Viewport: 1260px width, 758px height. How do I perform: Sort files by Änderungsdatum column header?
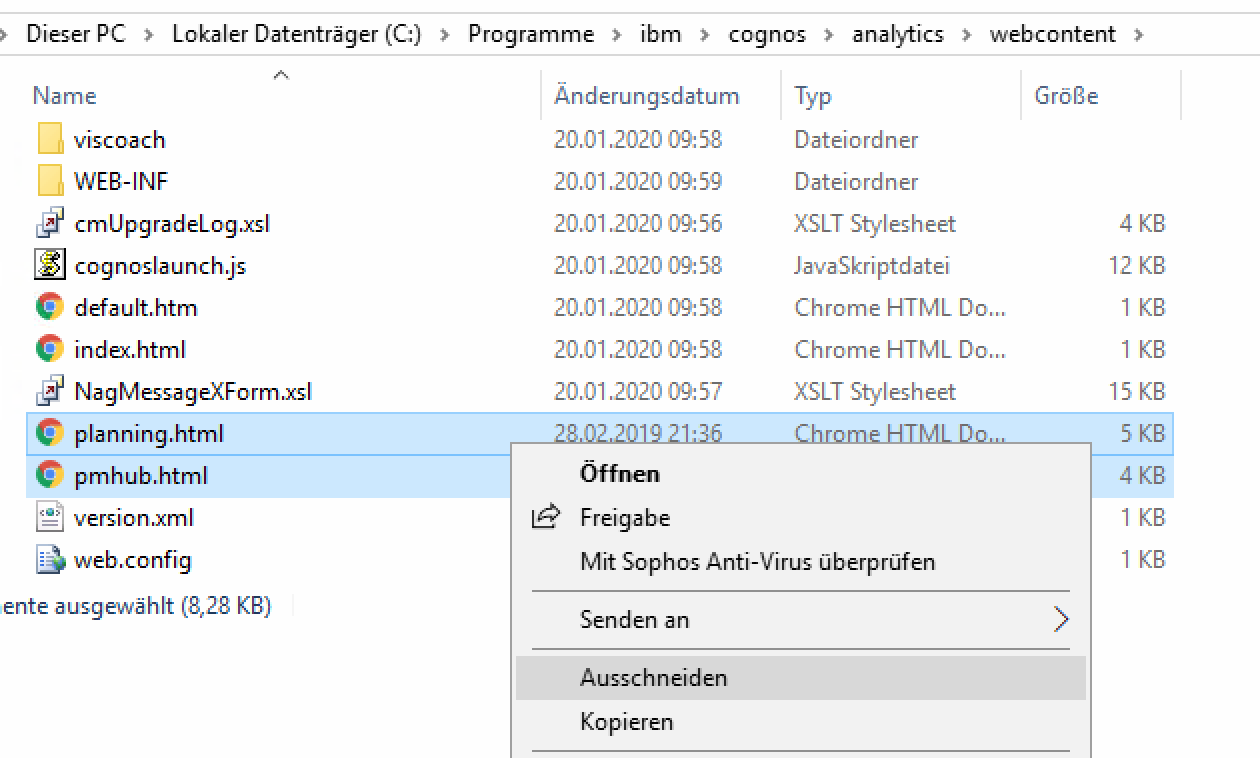point(646,96)
